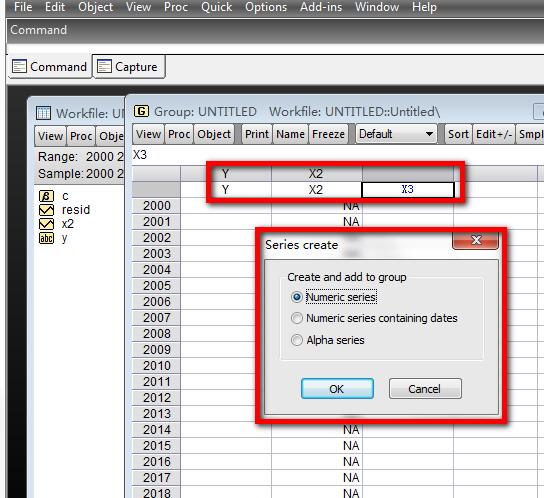Confirm series creation with OK
Screen dimensions: 544x498
coord(337,389)
